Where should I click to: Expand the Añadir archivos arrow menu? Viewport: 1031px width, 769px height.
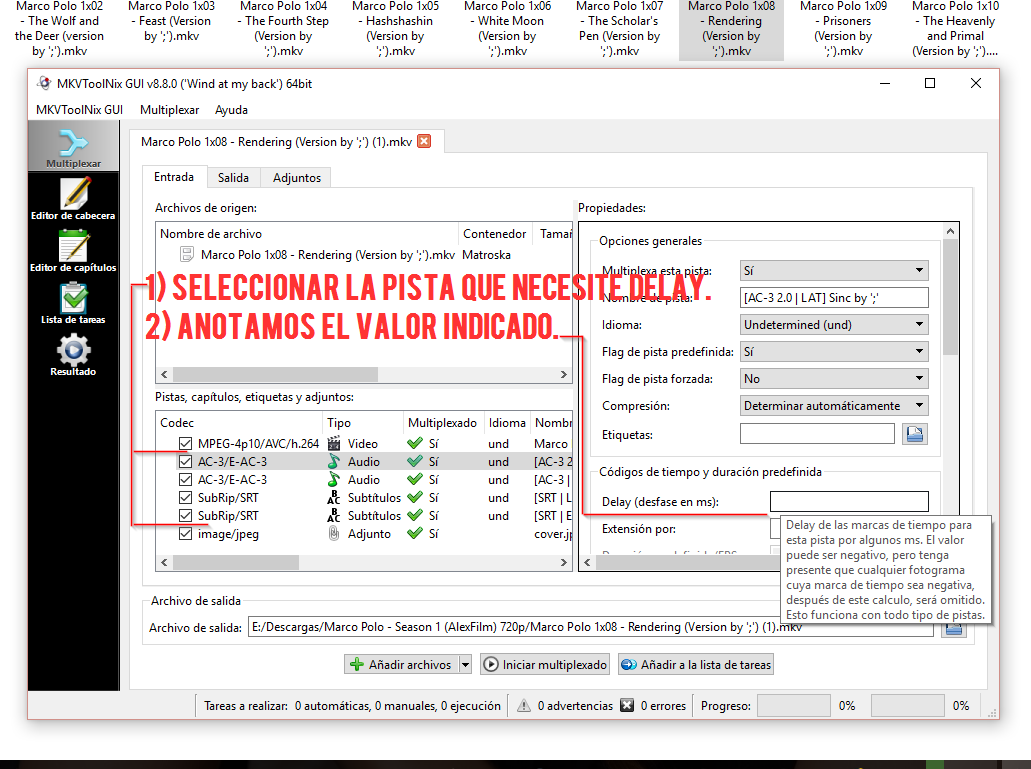point(466,664)
